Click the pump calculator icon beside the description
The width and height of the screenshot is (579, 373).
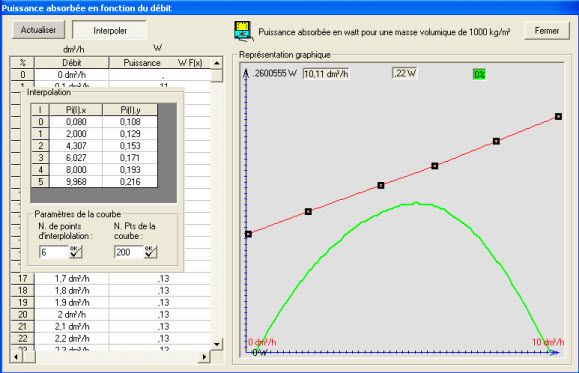[243, 31]
